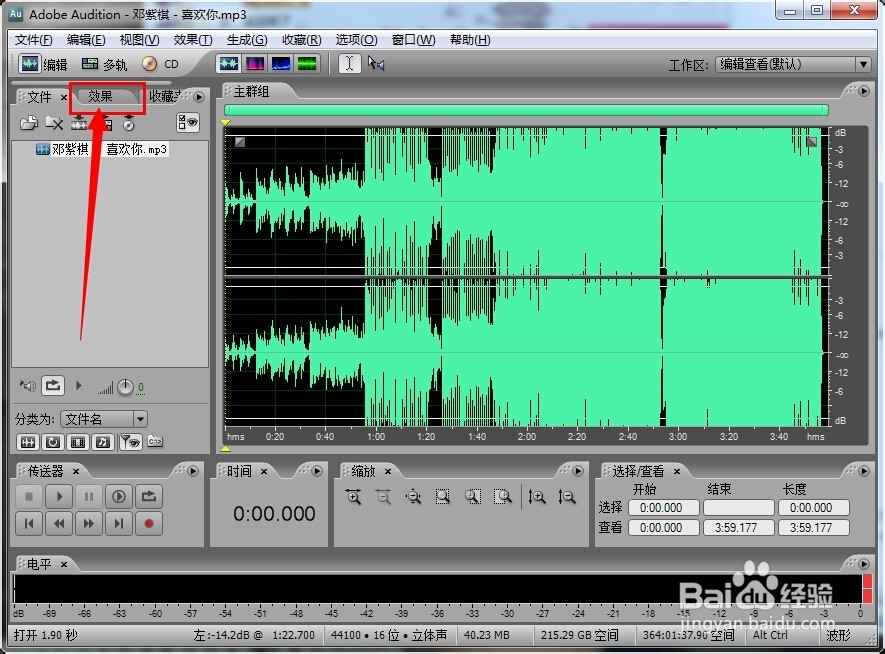Switch to the 收藏 panel tab

click(164, 96)
